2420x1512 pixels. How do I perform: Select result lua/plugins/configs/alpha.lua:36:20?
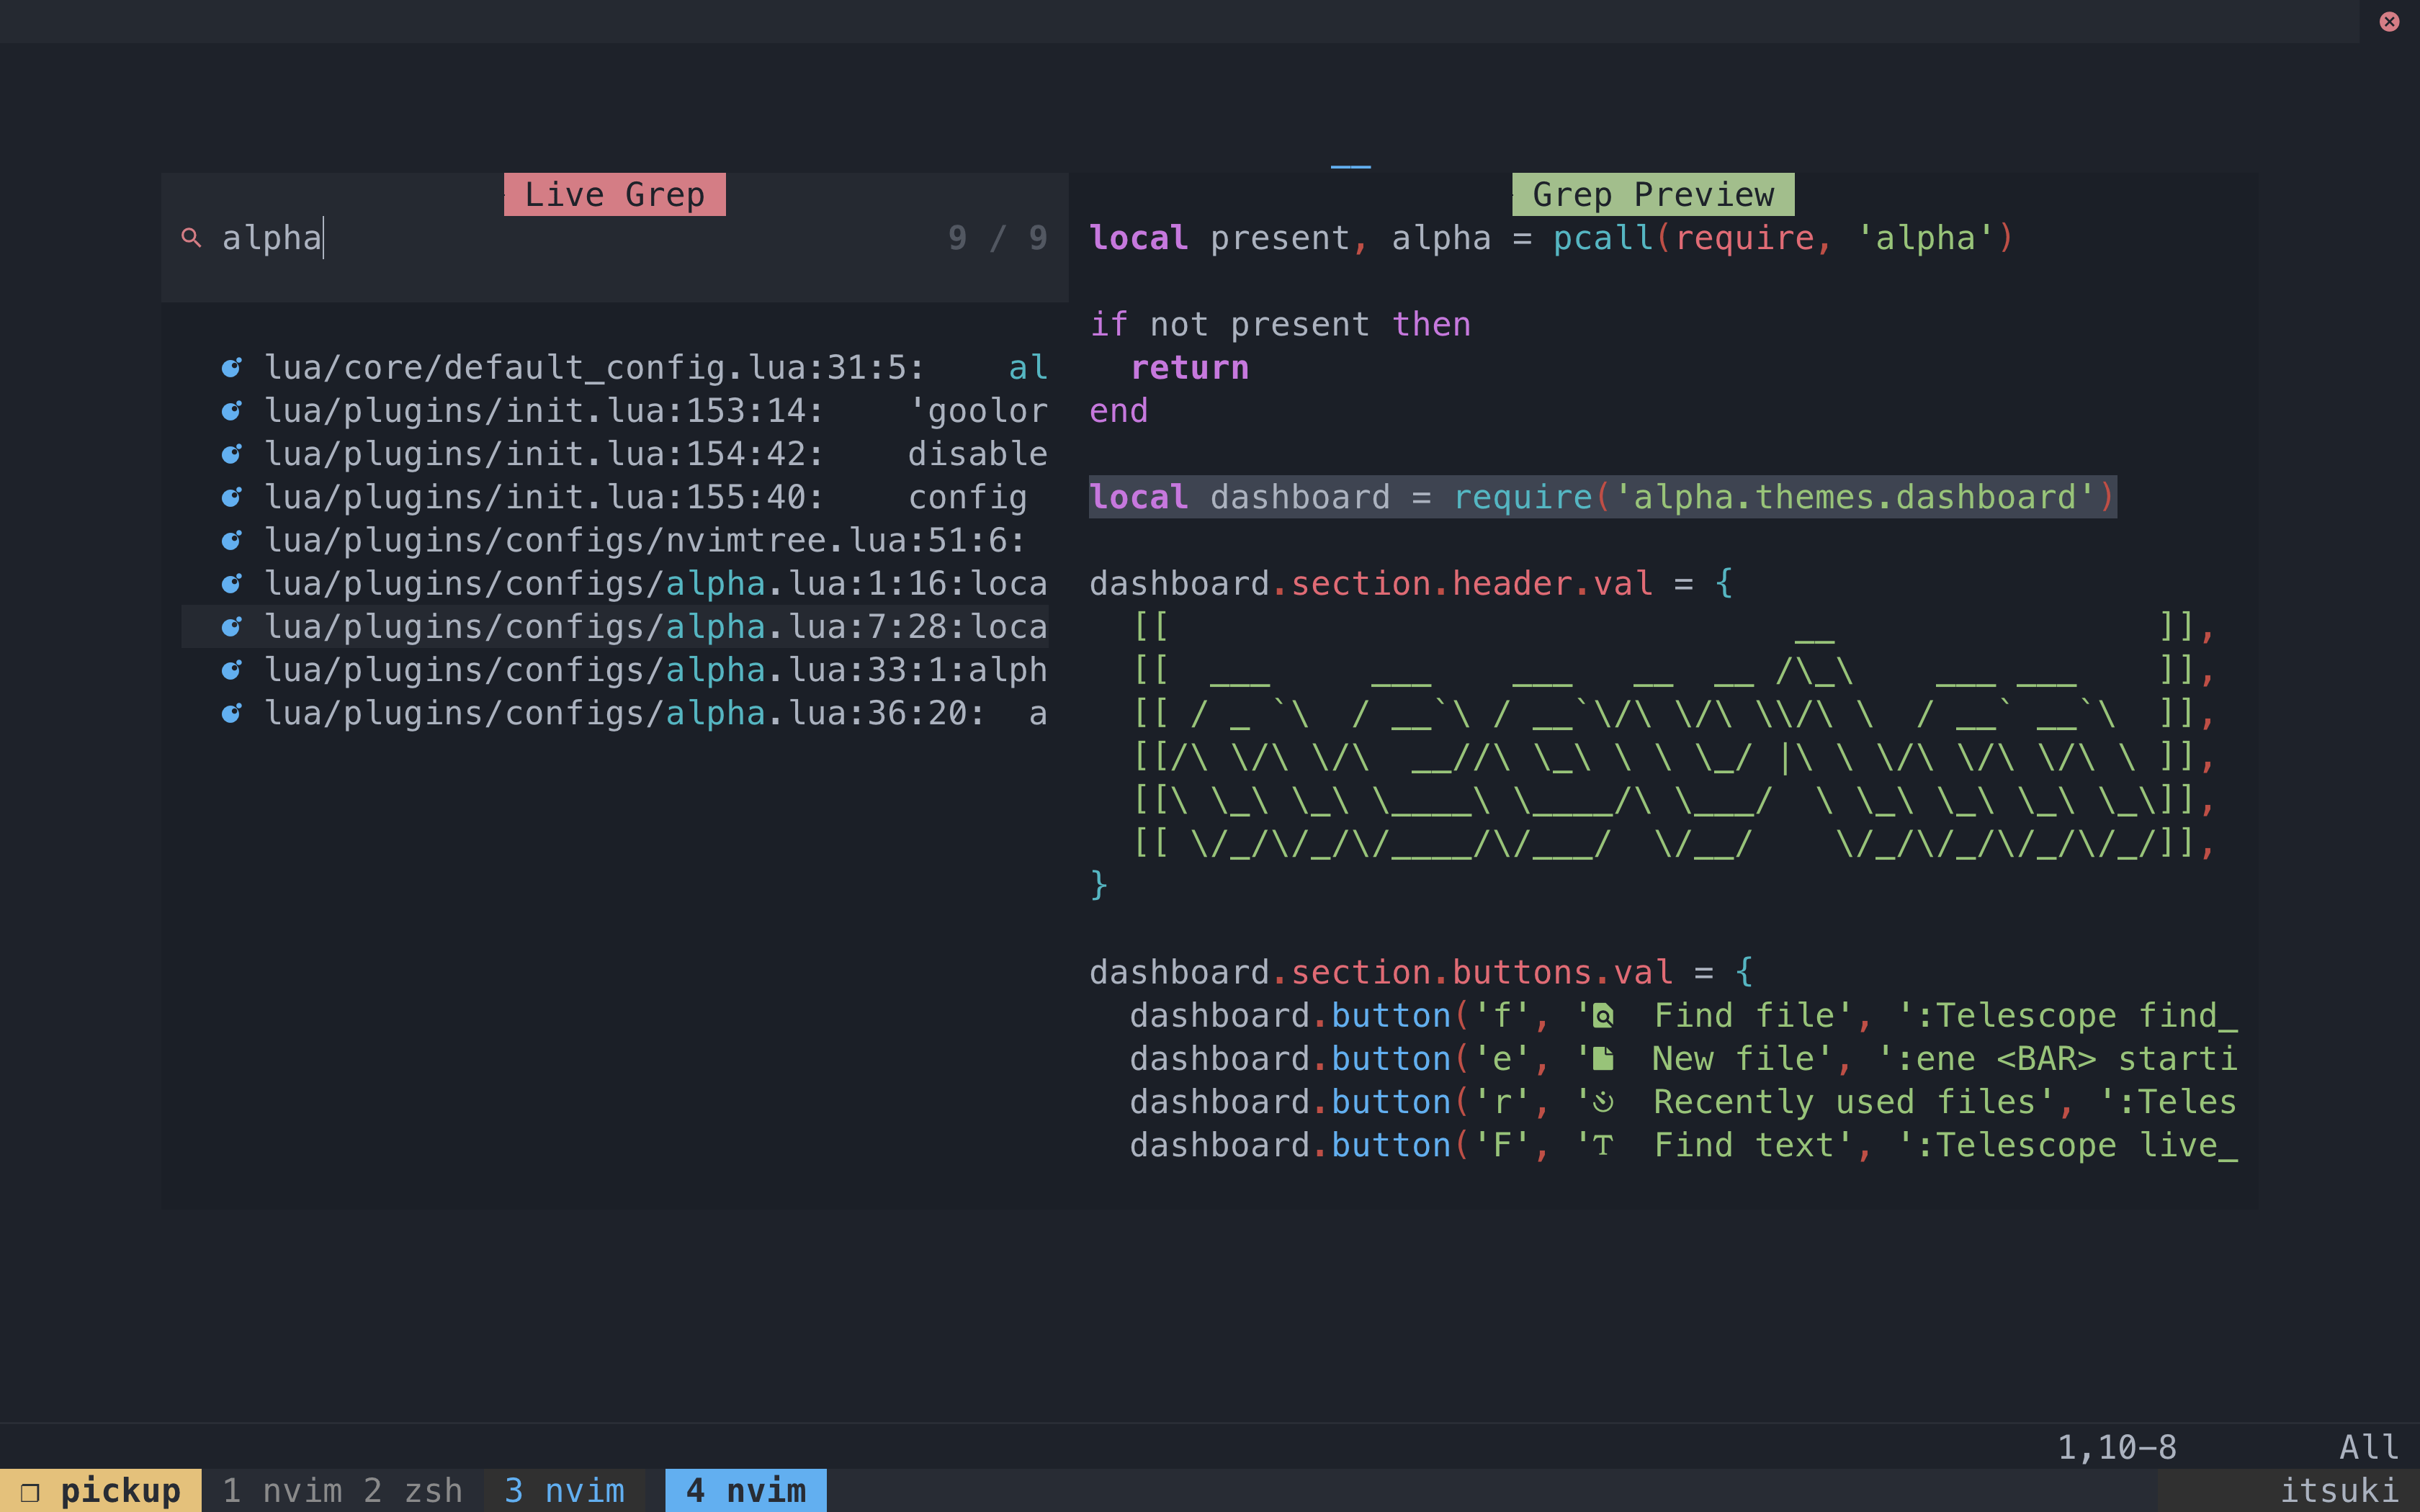click(615, 713)
